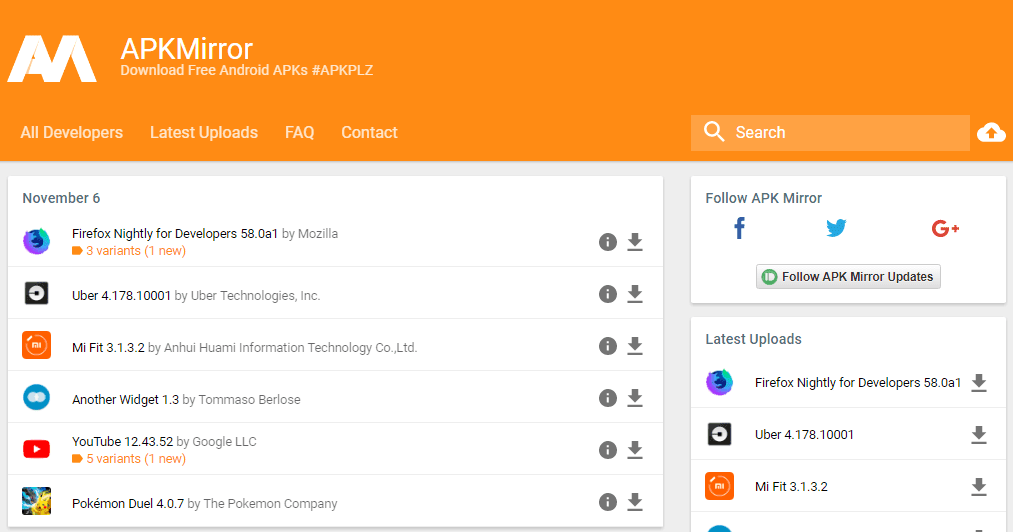Open Firefox Nightly title in Latest Uploads sidebar
Screen dimensions: 1013x532
tap(858, 383)
